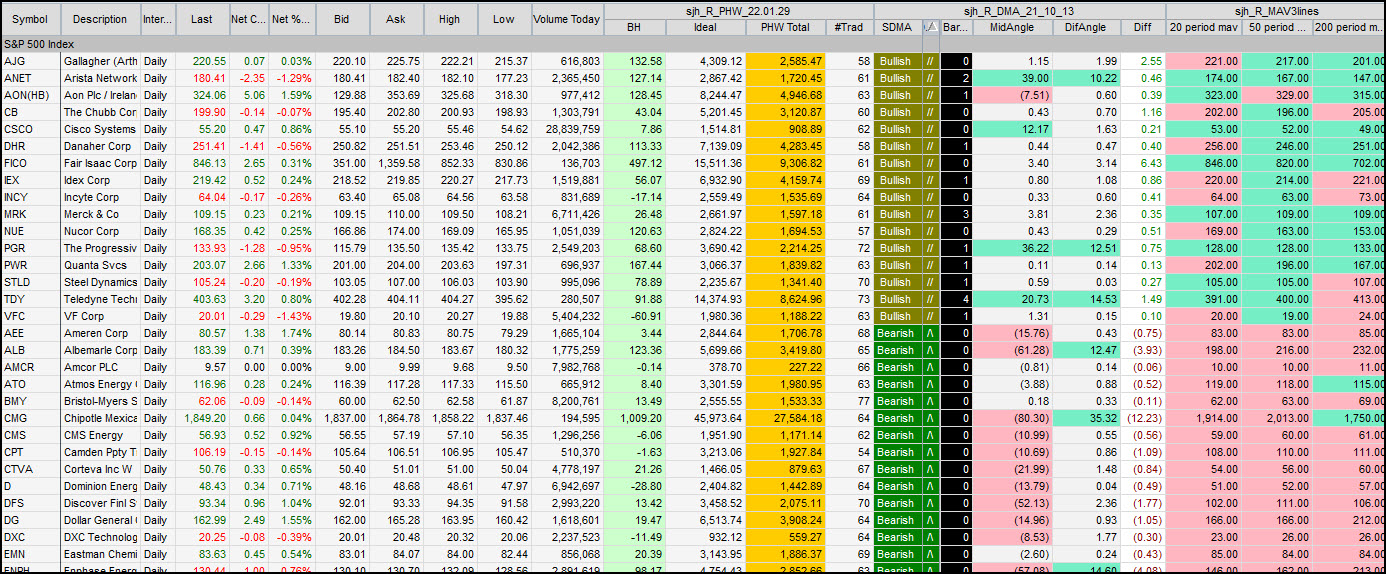This screenshot has width=1386, height=574.
Task: Click the Description column header
Action: (x=100, y=19)
